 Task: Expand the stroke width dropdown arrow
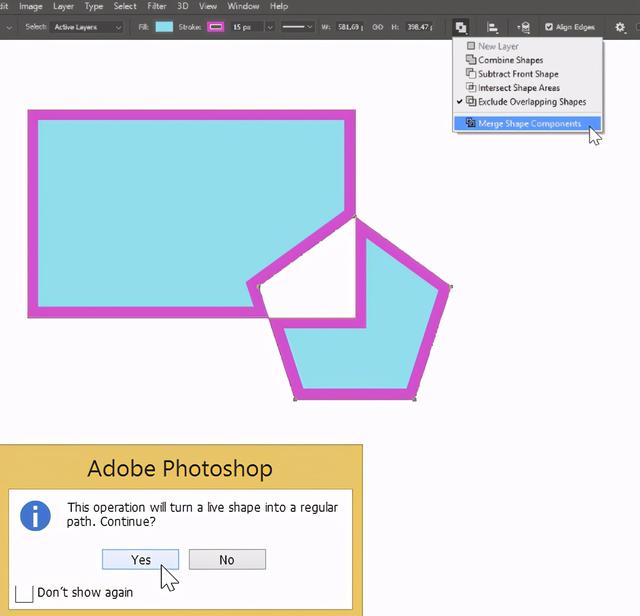(269, 27)
